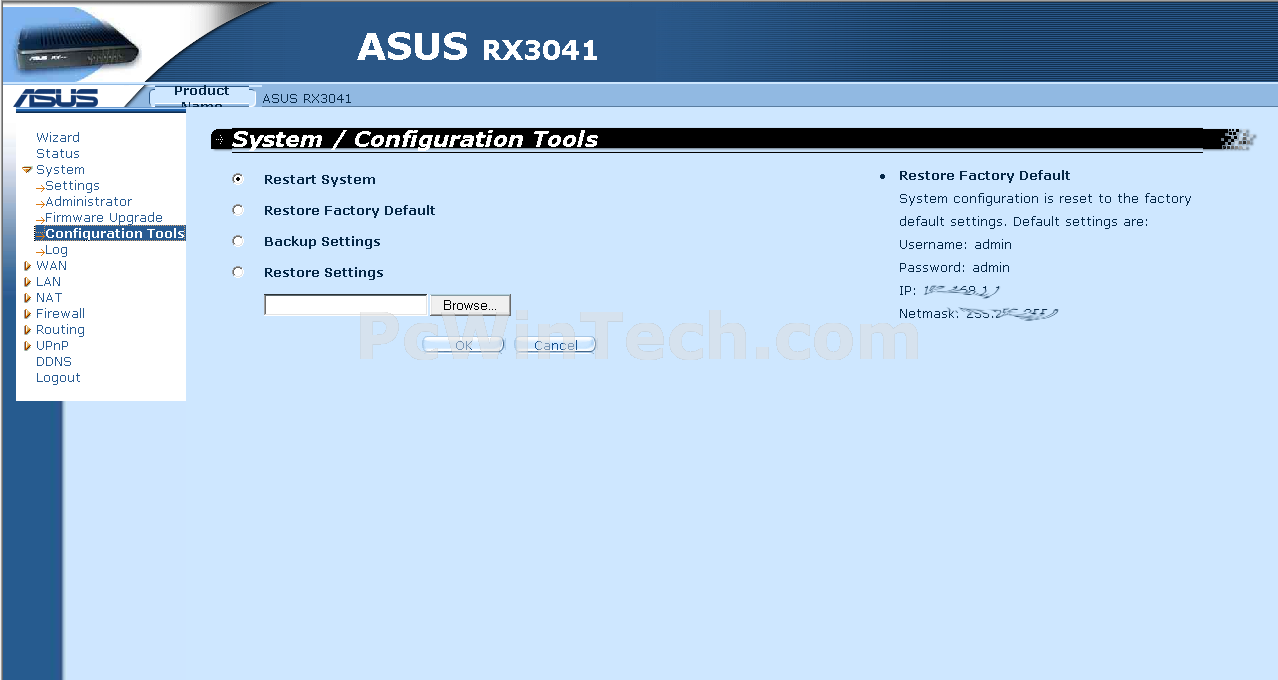Image resolution: width=1278 pixels, height=680 pixels.
Task: Click the ASUS RX3041 product name text
Action: (x=307, y=99)
